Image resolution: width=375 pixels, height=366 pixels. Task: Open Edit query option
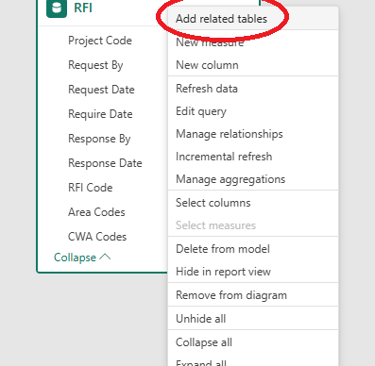coord(201,111)
